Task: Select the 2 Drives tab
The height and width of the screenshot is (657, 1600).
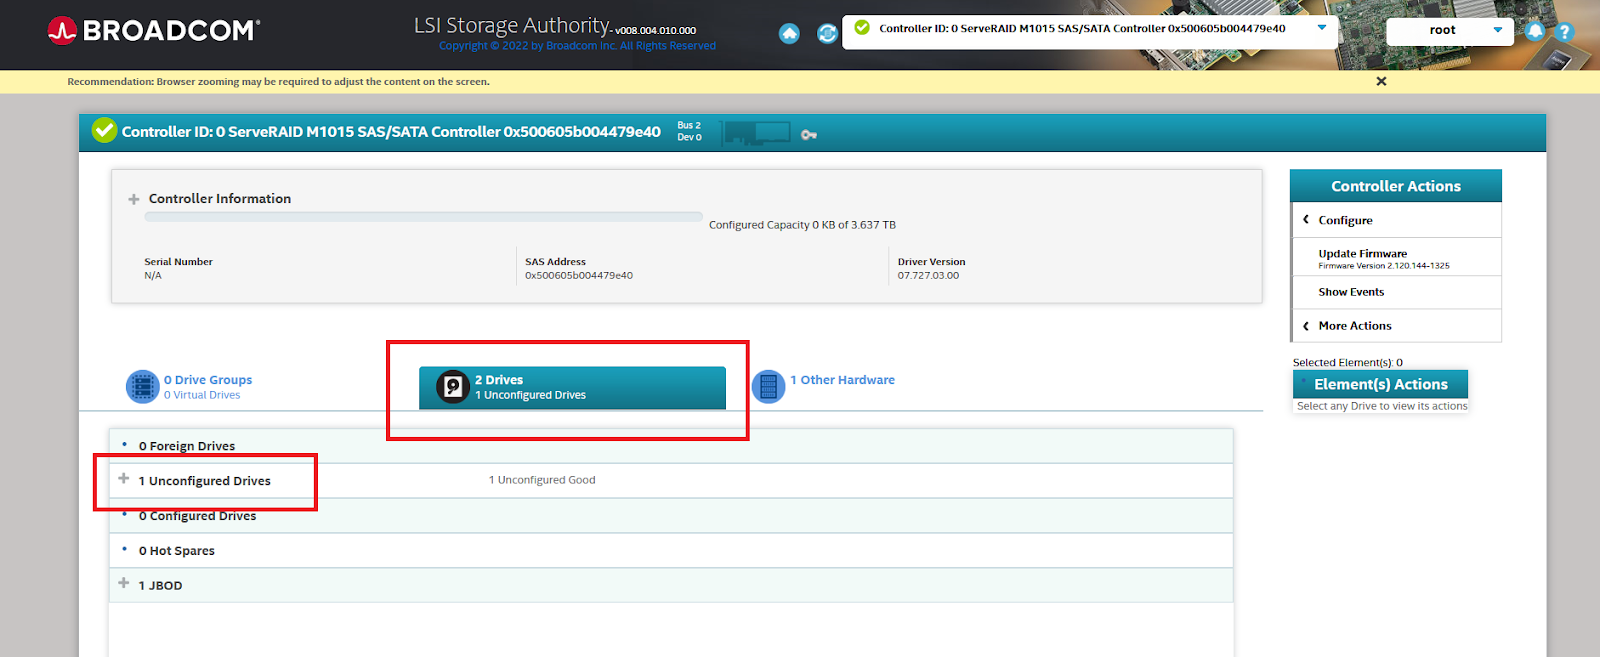Action: click(x=572, y=388)
